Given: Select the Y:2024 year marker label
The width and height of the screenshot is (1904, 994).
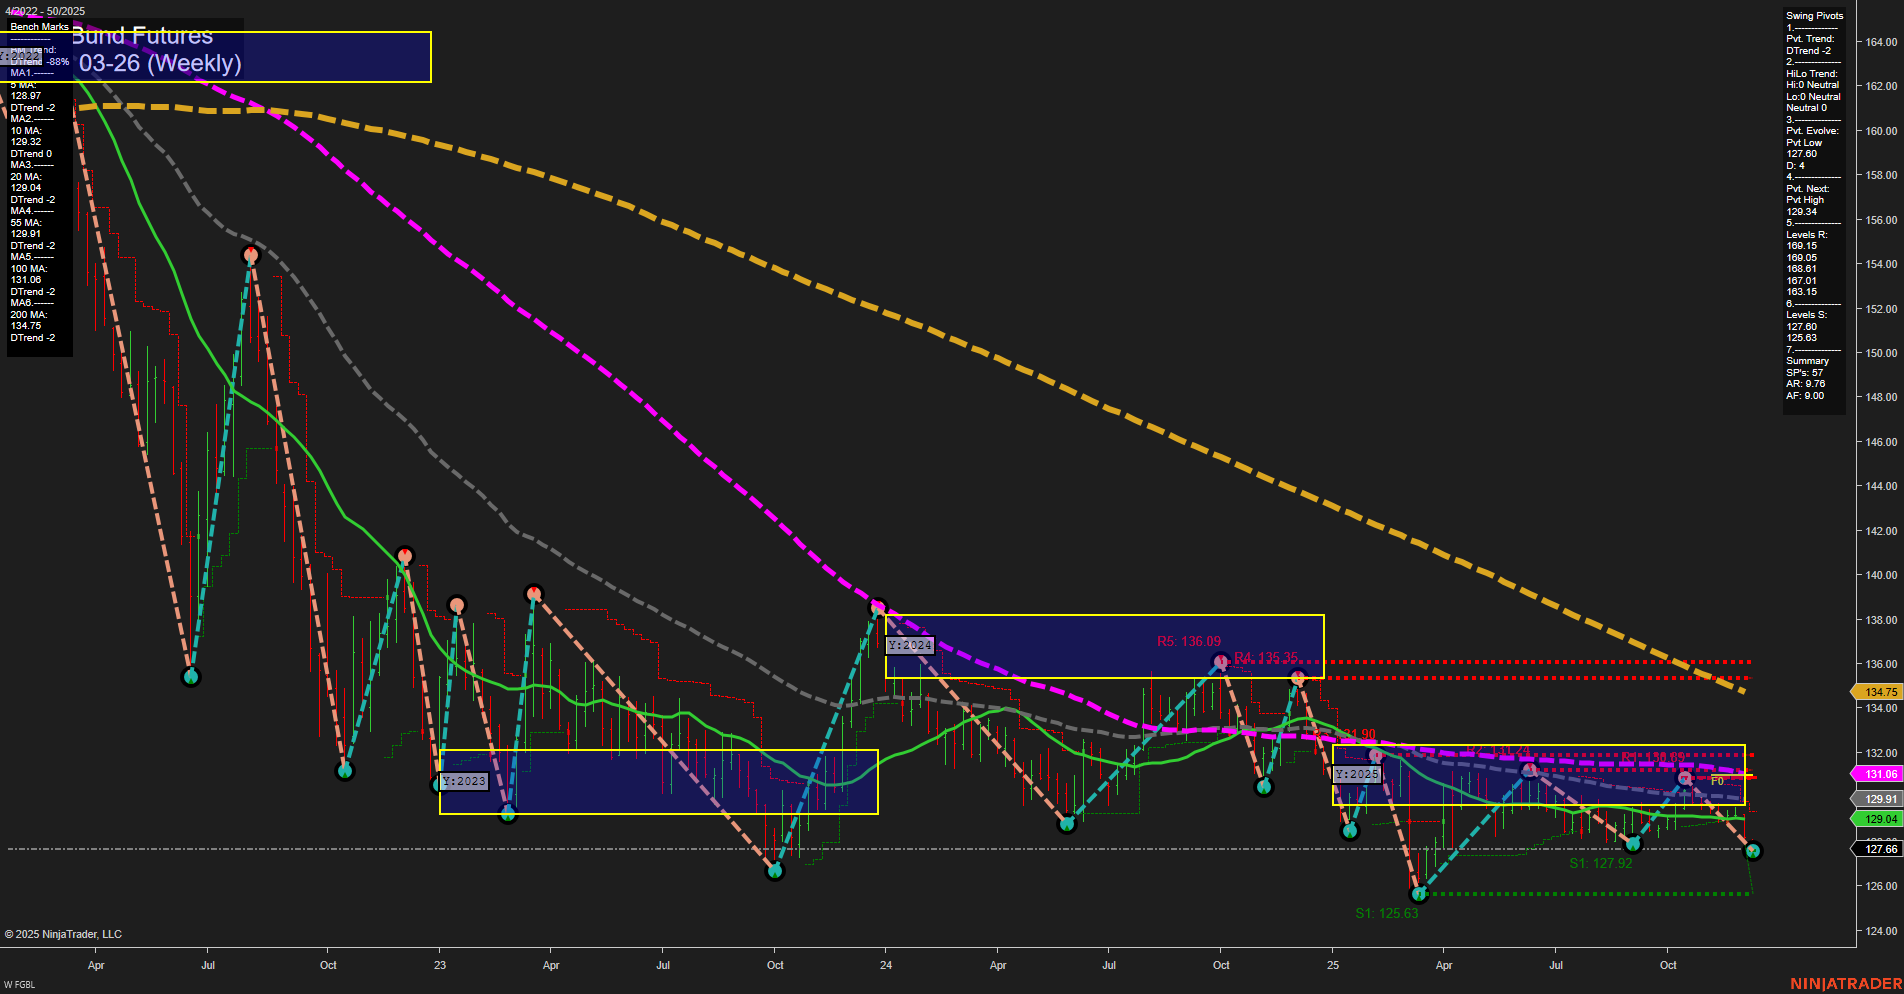Looking at the screenshot, I should pos(908,645).
